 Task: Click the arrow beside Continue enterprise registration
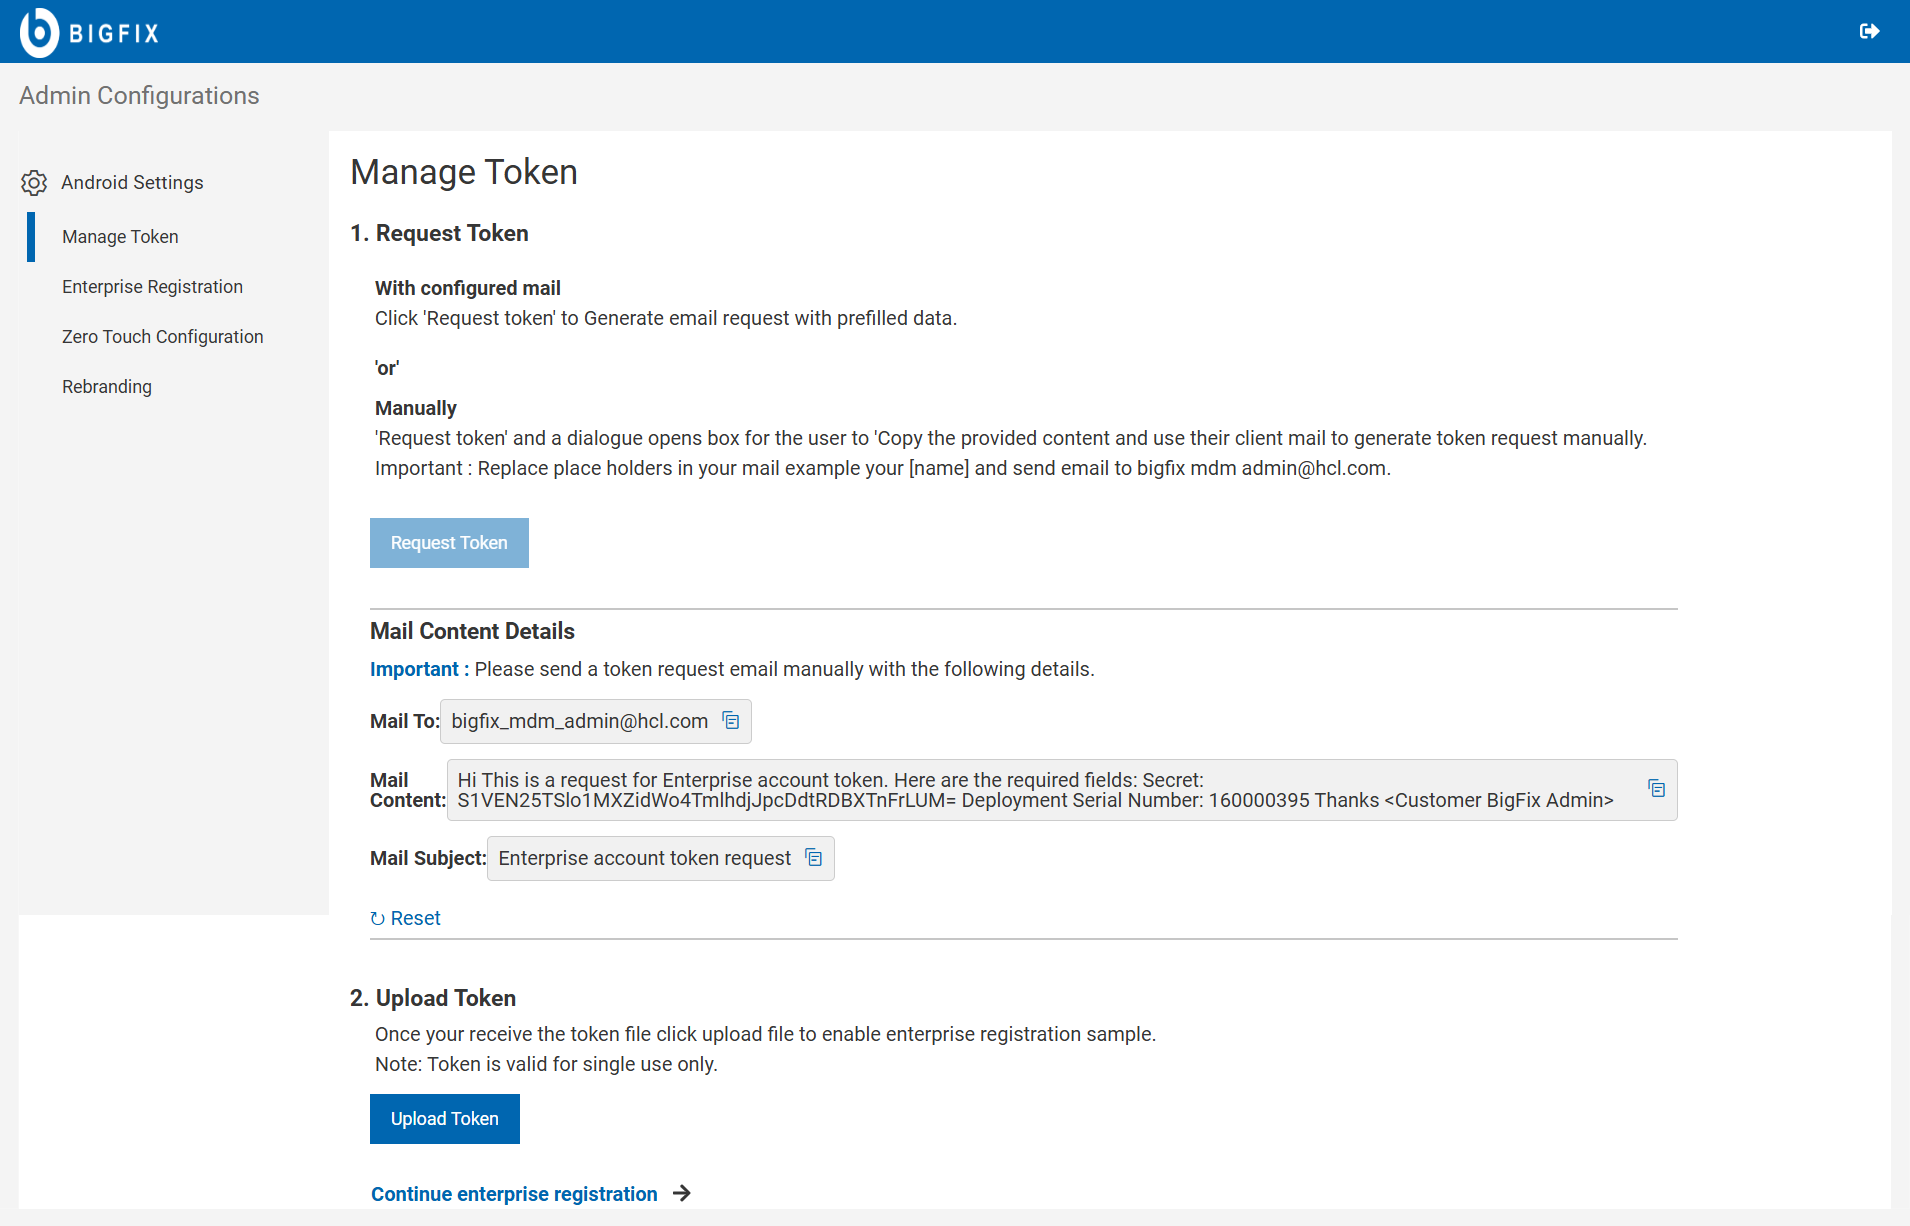pos(682,1193)
